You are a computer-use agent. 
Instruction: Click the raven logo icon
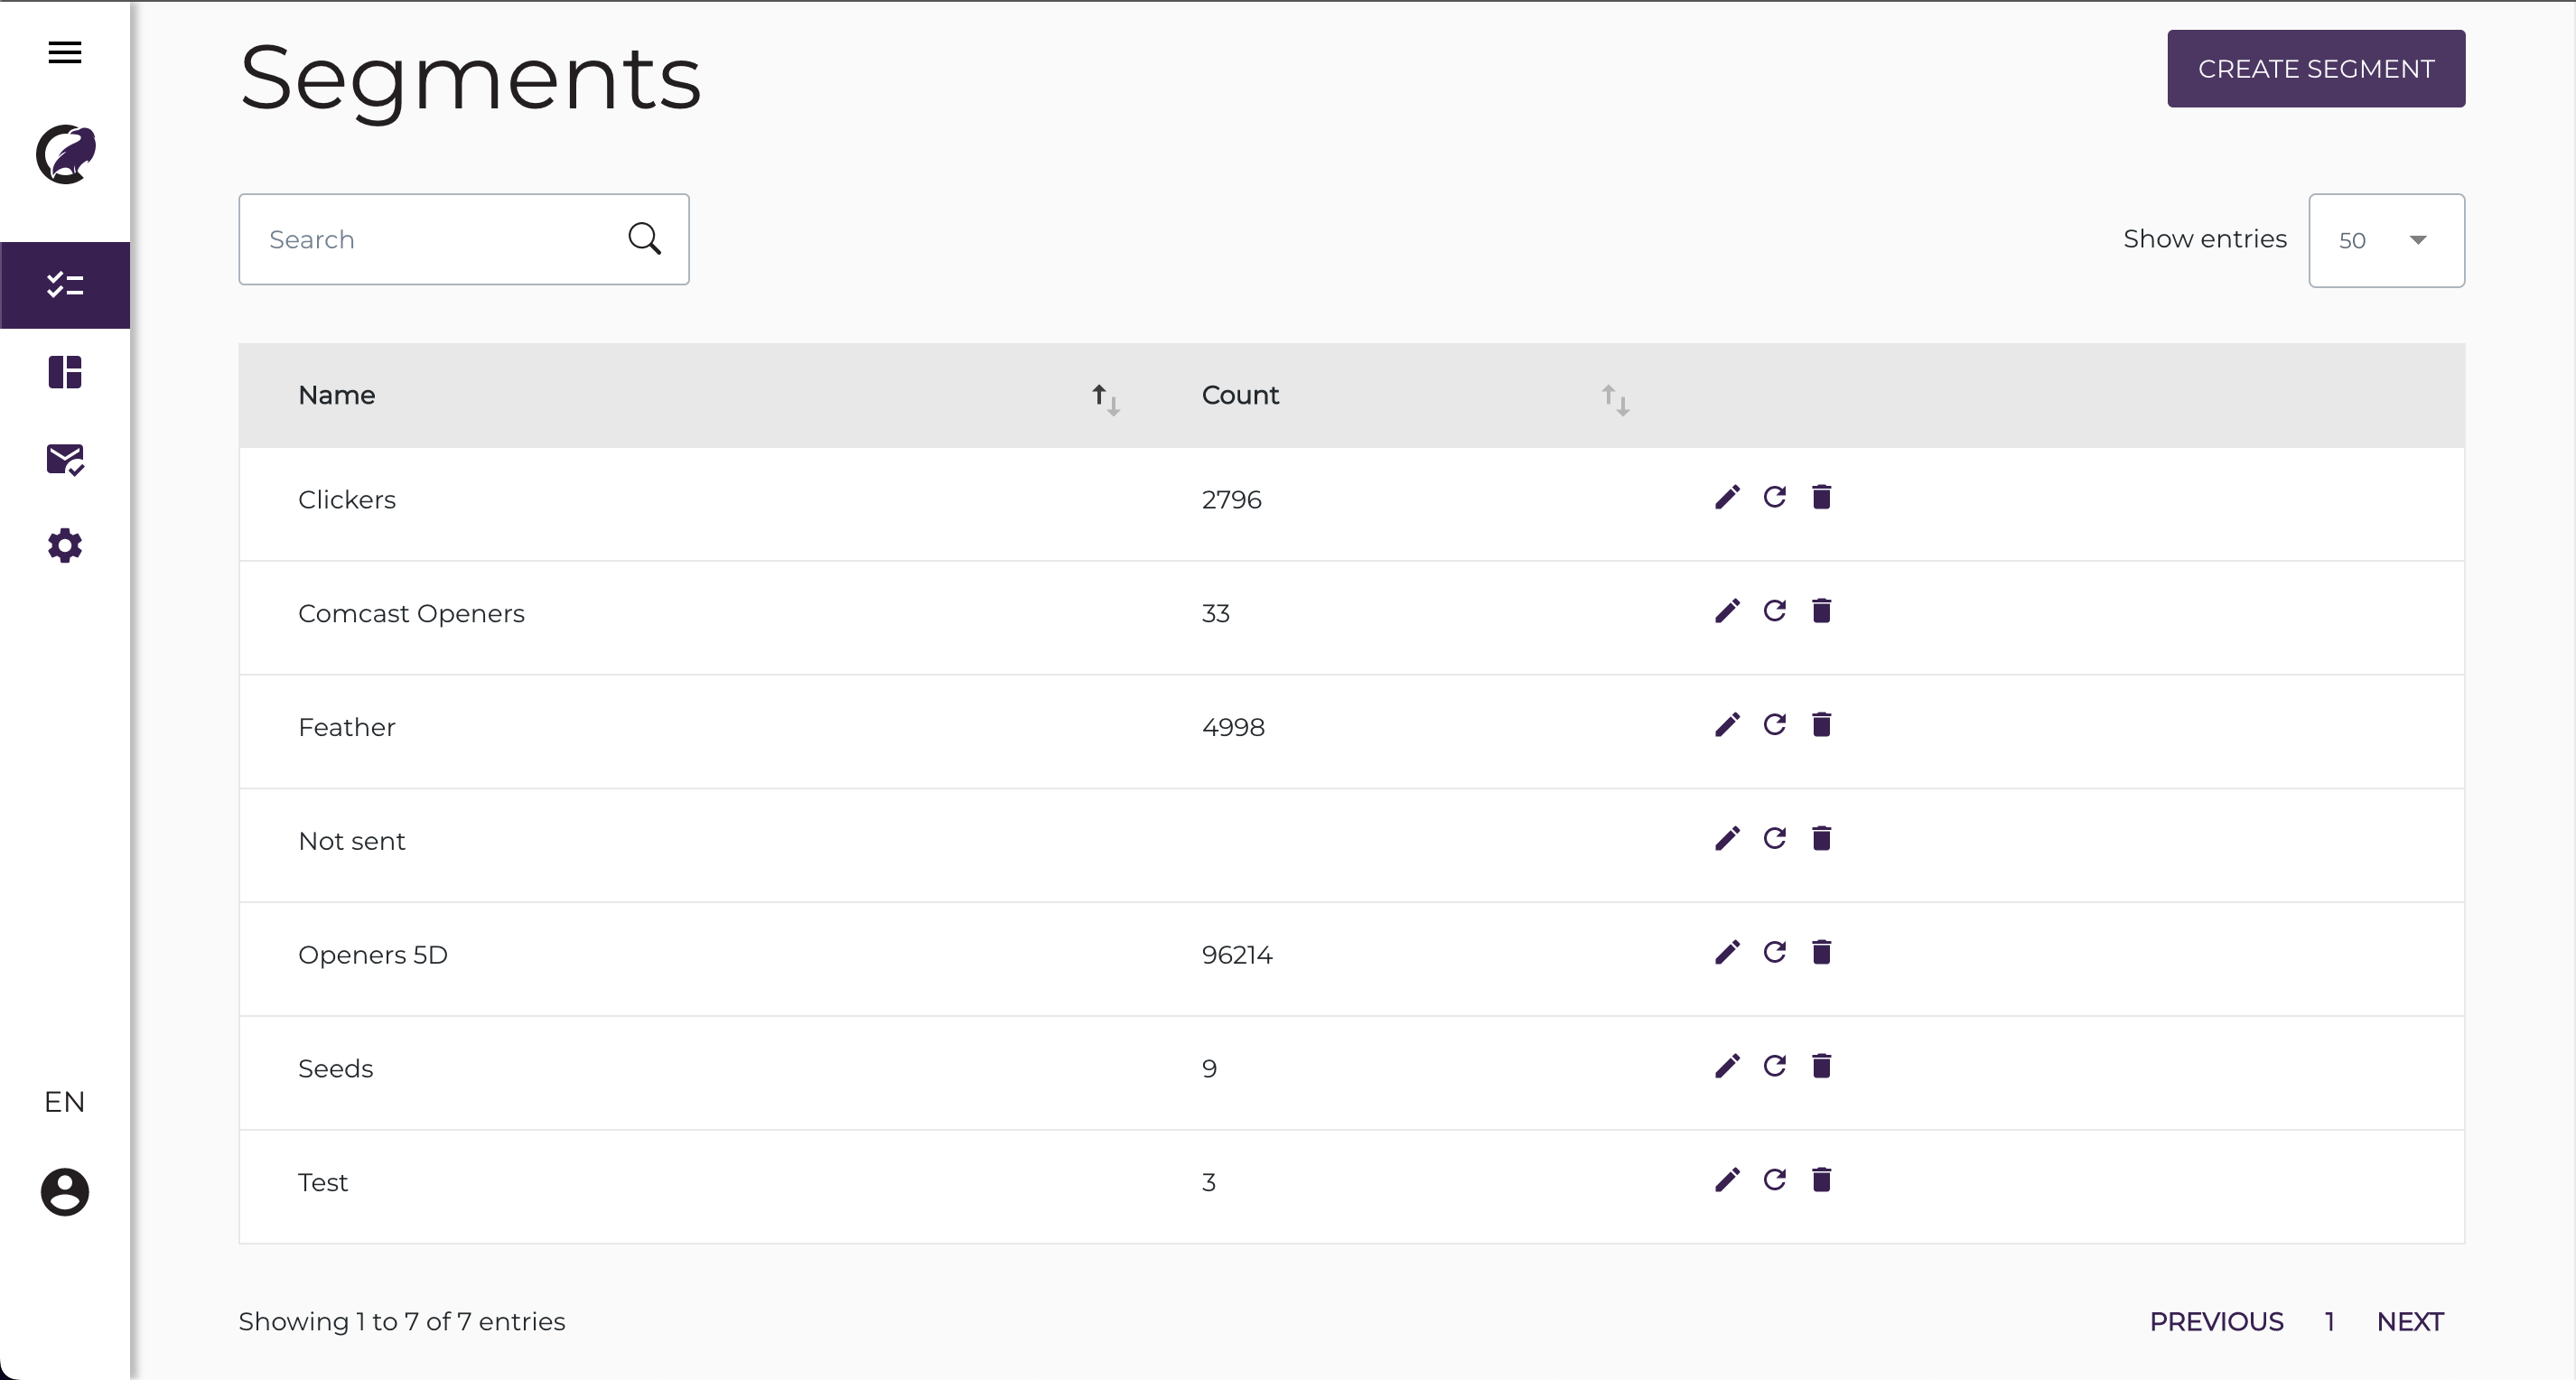click(65, 154)
